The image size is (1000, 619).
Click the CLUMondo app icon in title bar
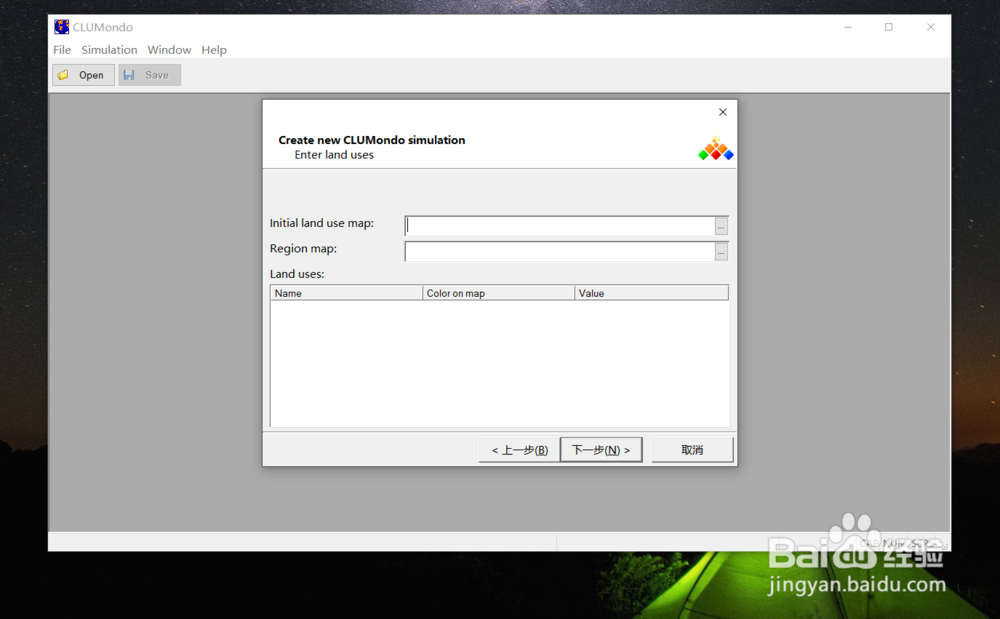(62, 27)
